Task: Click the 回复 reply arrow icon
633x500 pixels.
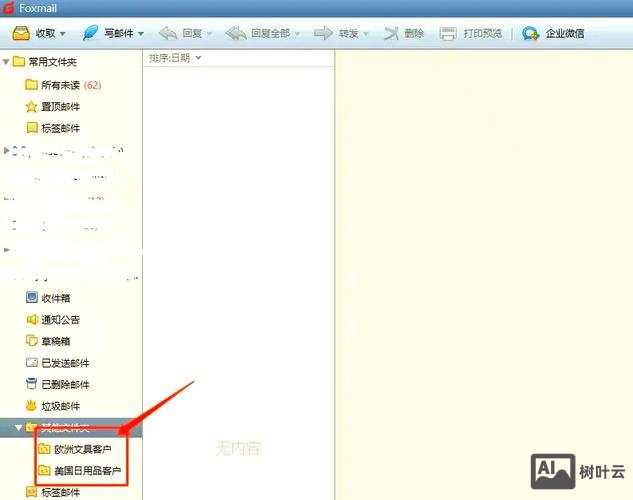Action: click(x=168, y=33)
